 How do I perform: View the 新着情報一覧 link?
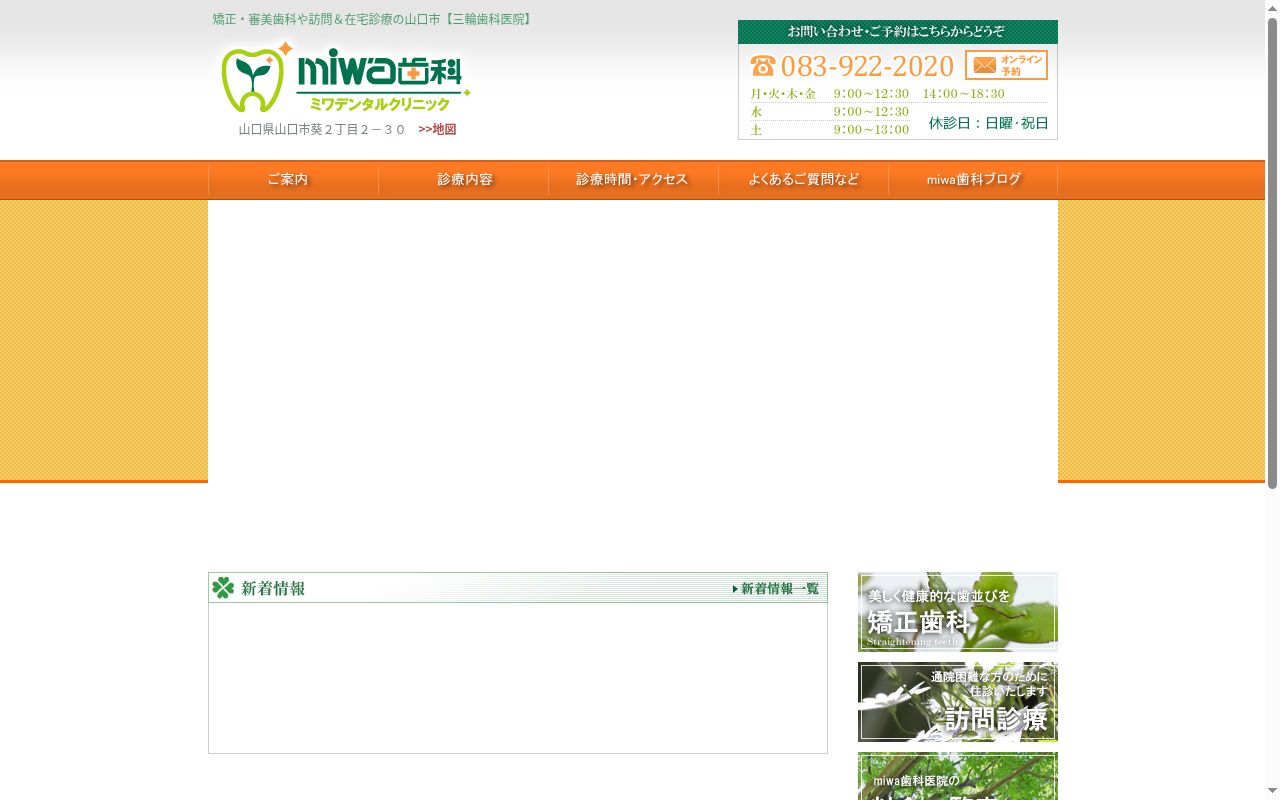coord(776,589)
